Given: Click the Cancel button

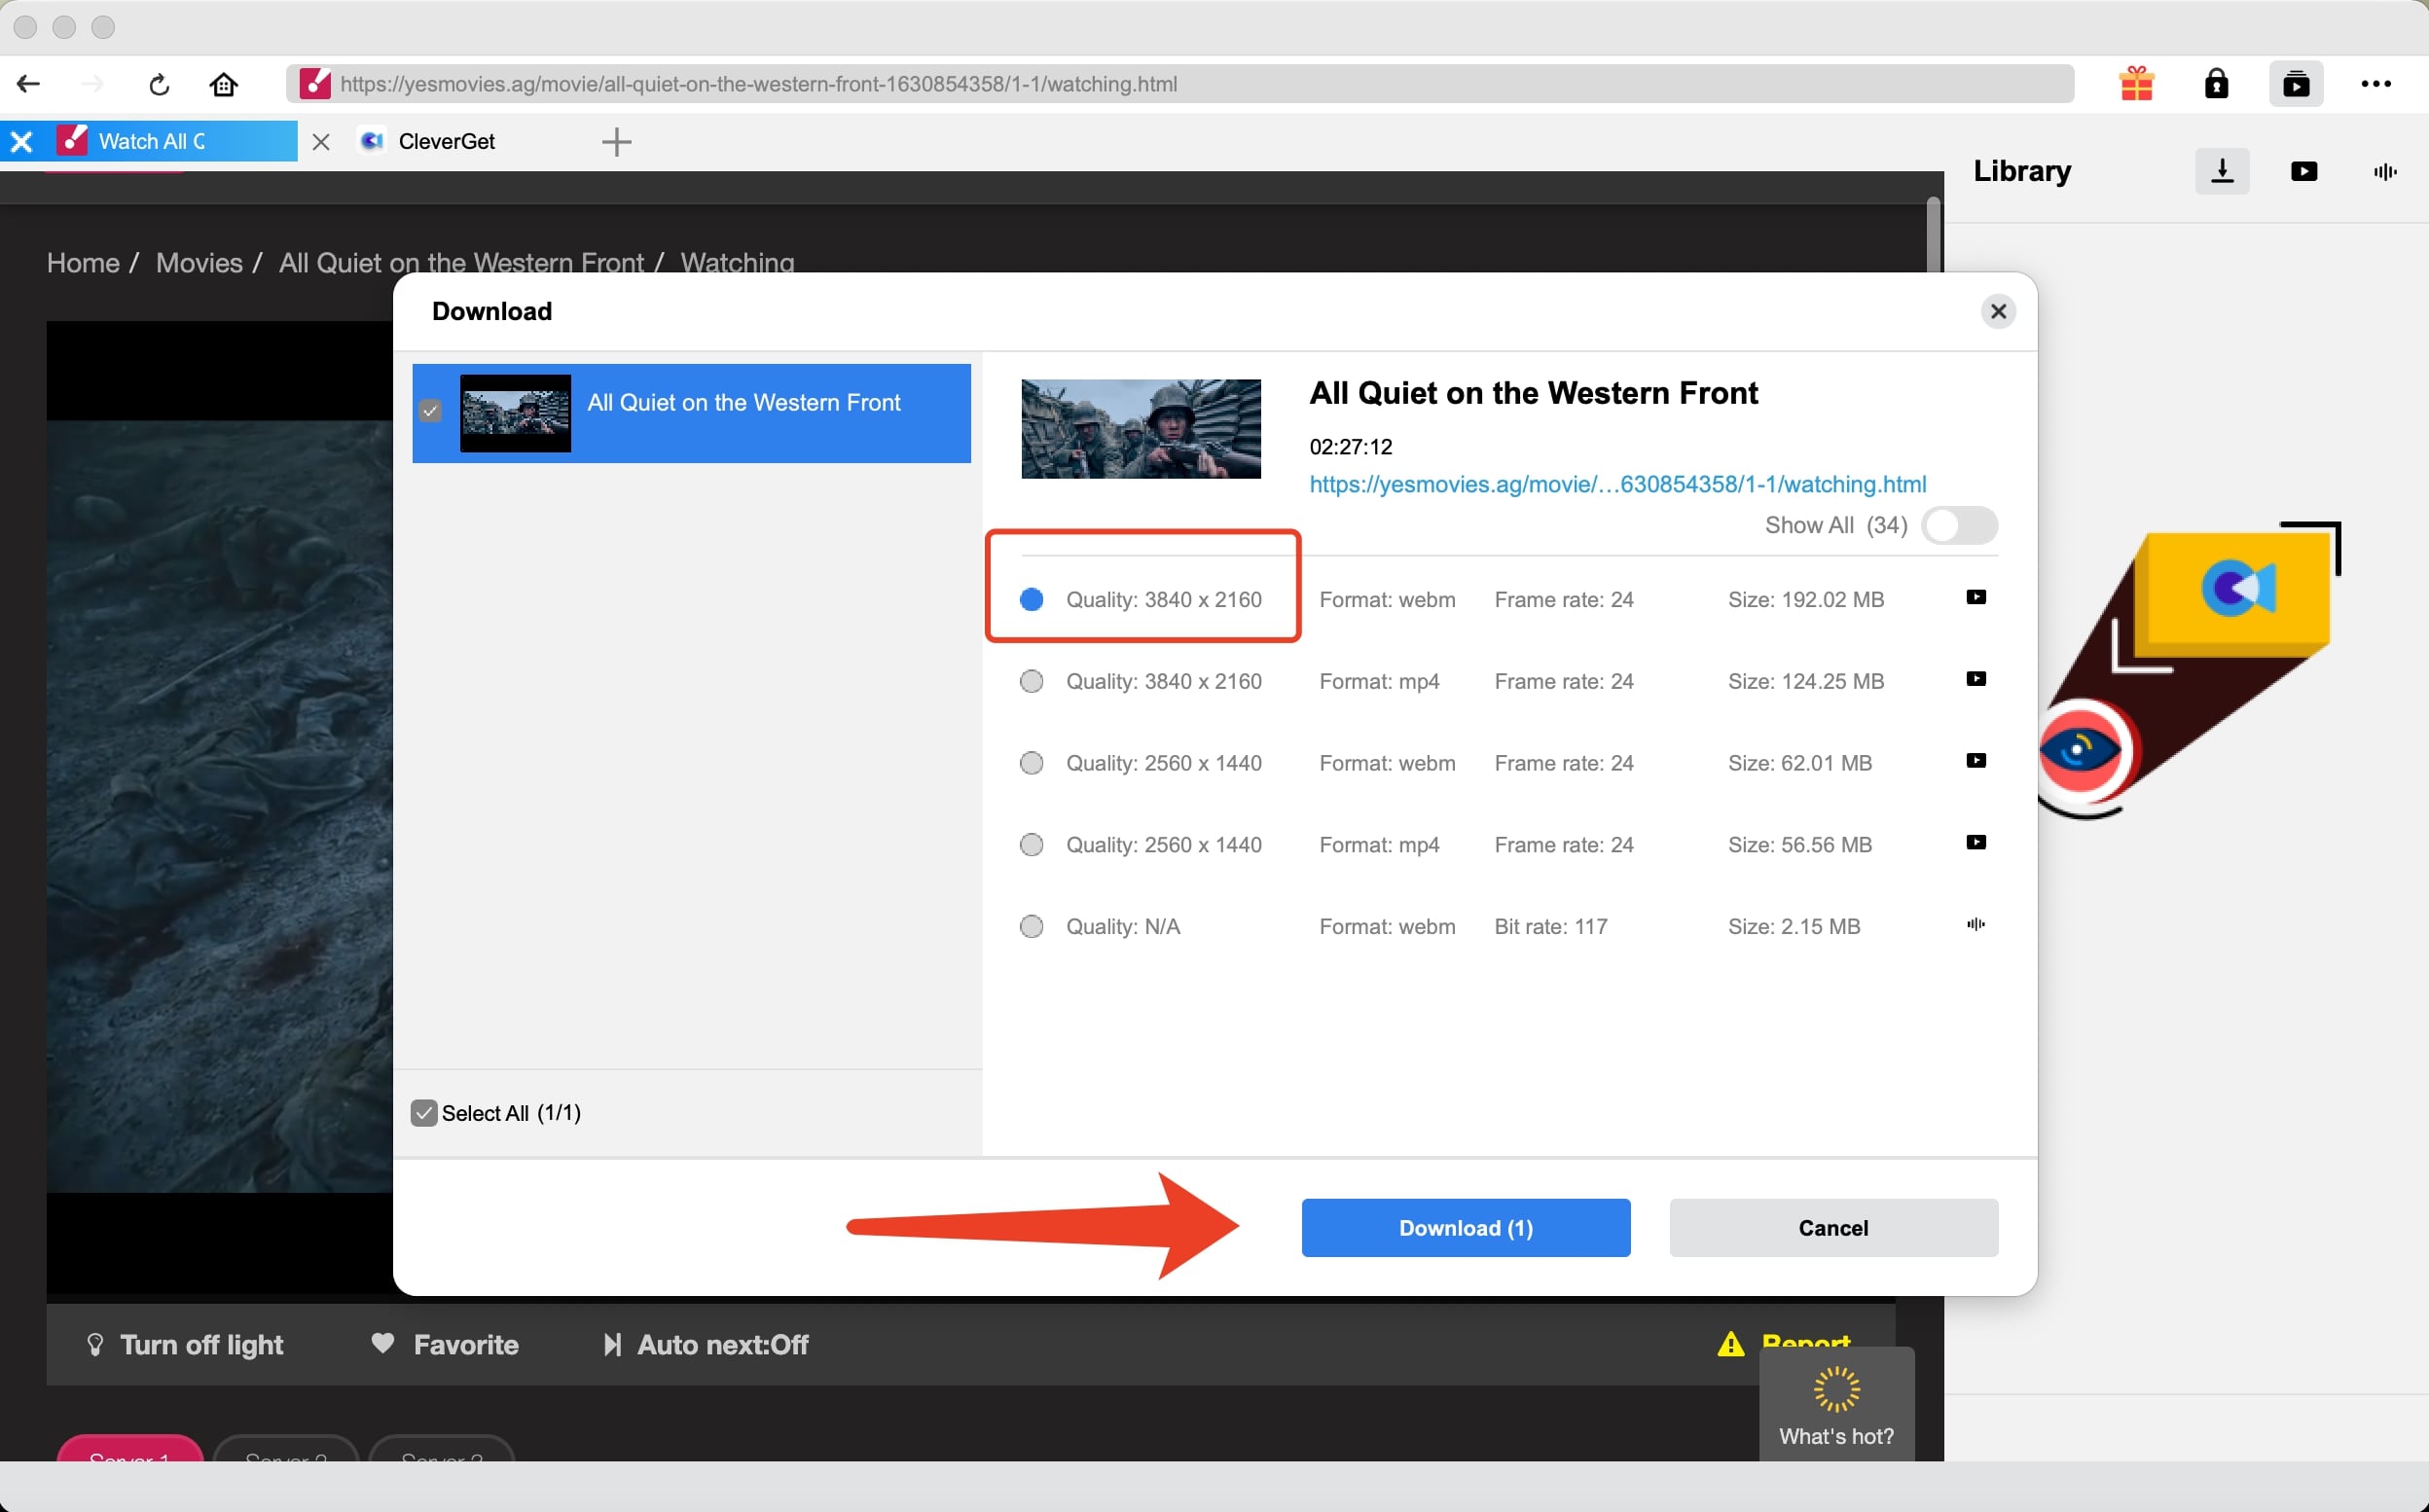Looking at the screenshot, I should 1833,1228.
